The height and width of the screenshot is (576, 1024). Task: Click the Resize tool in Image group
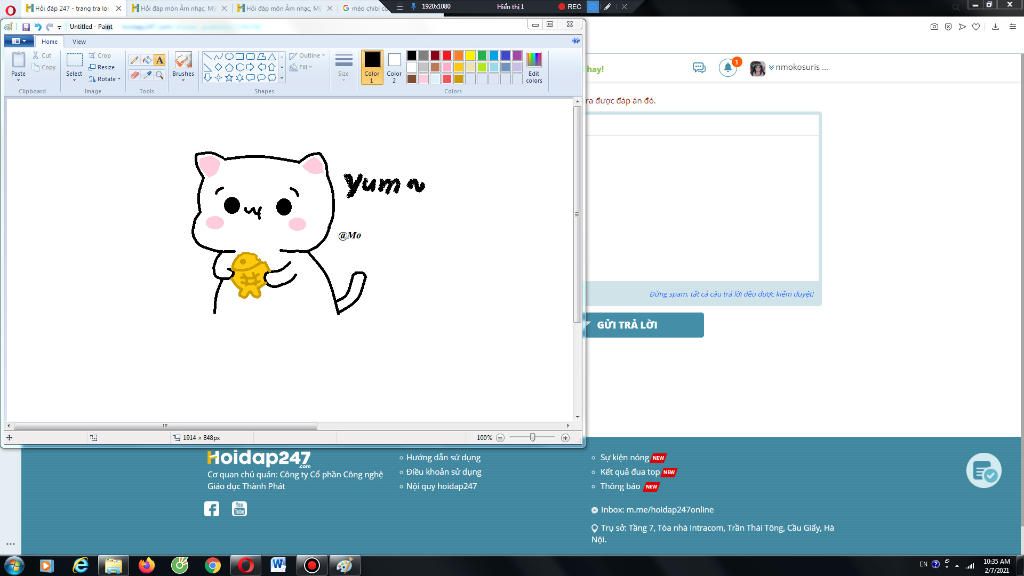[x=101, y=67]
